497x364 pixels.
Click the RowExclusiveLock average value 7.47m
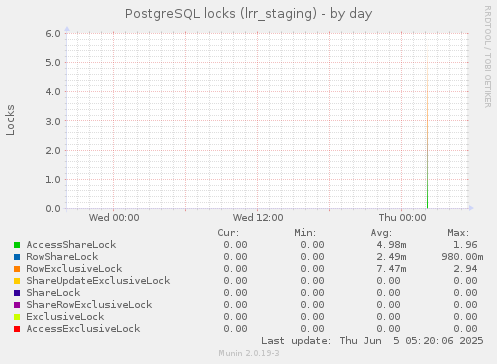[391, 269]
